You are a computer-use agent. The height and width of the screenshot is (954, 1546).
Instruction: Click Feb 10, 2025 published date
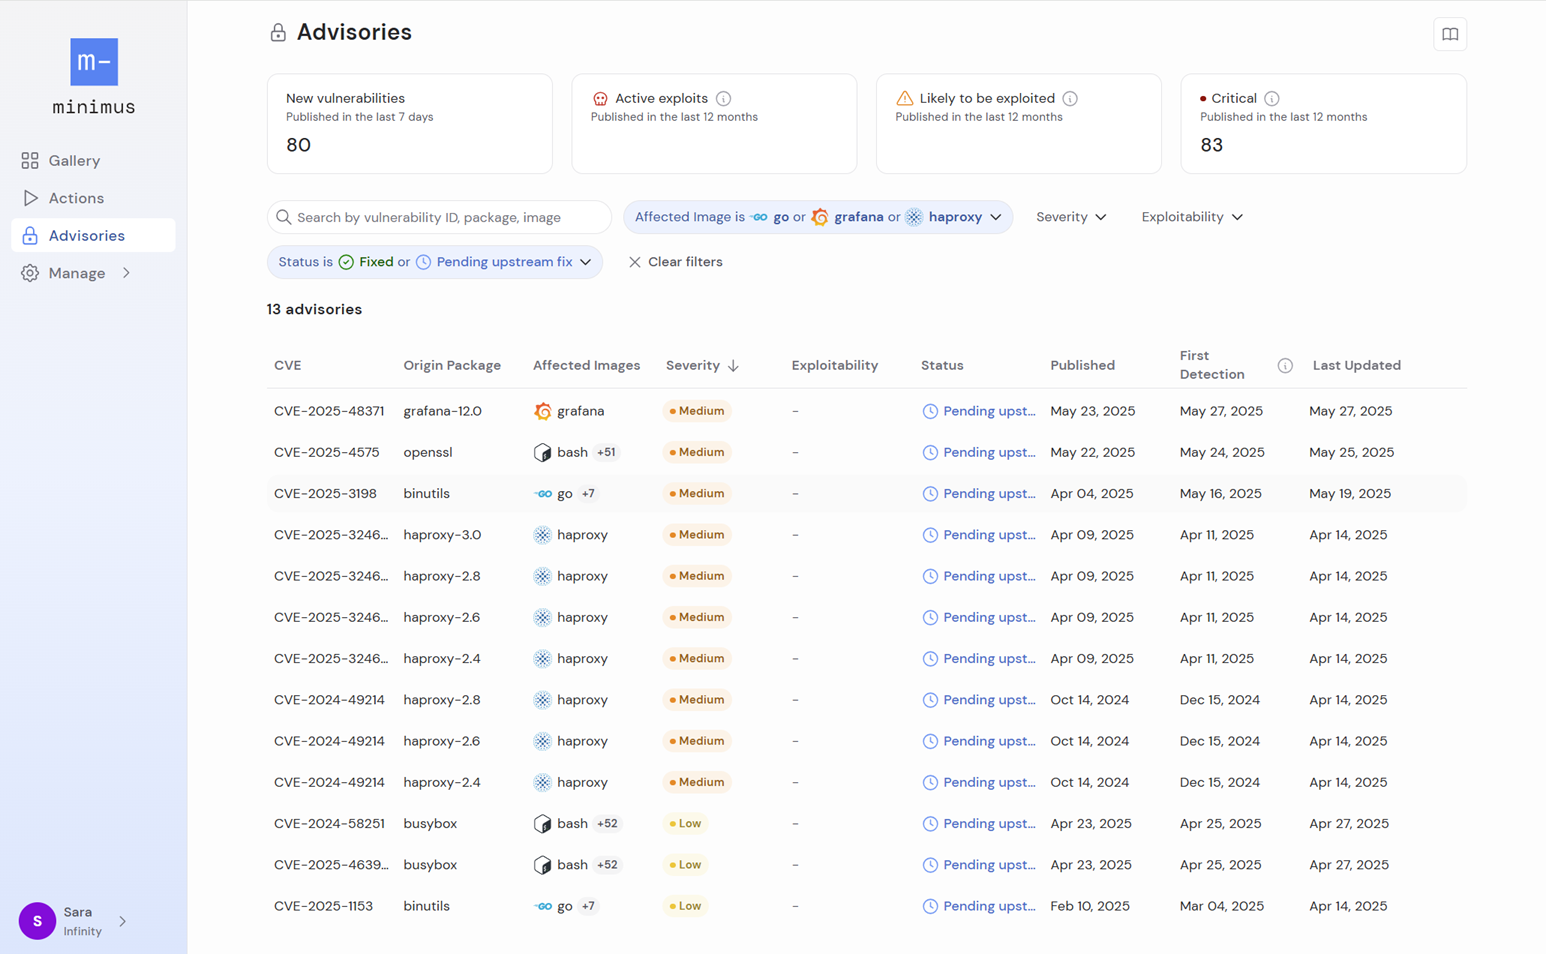coord(1090,906)
